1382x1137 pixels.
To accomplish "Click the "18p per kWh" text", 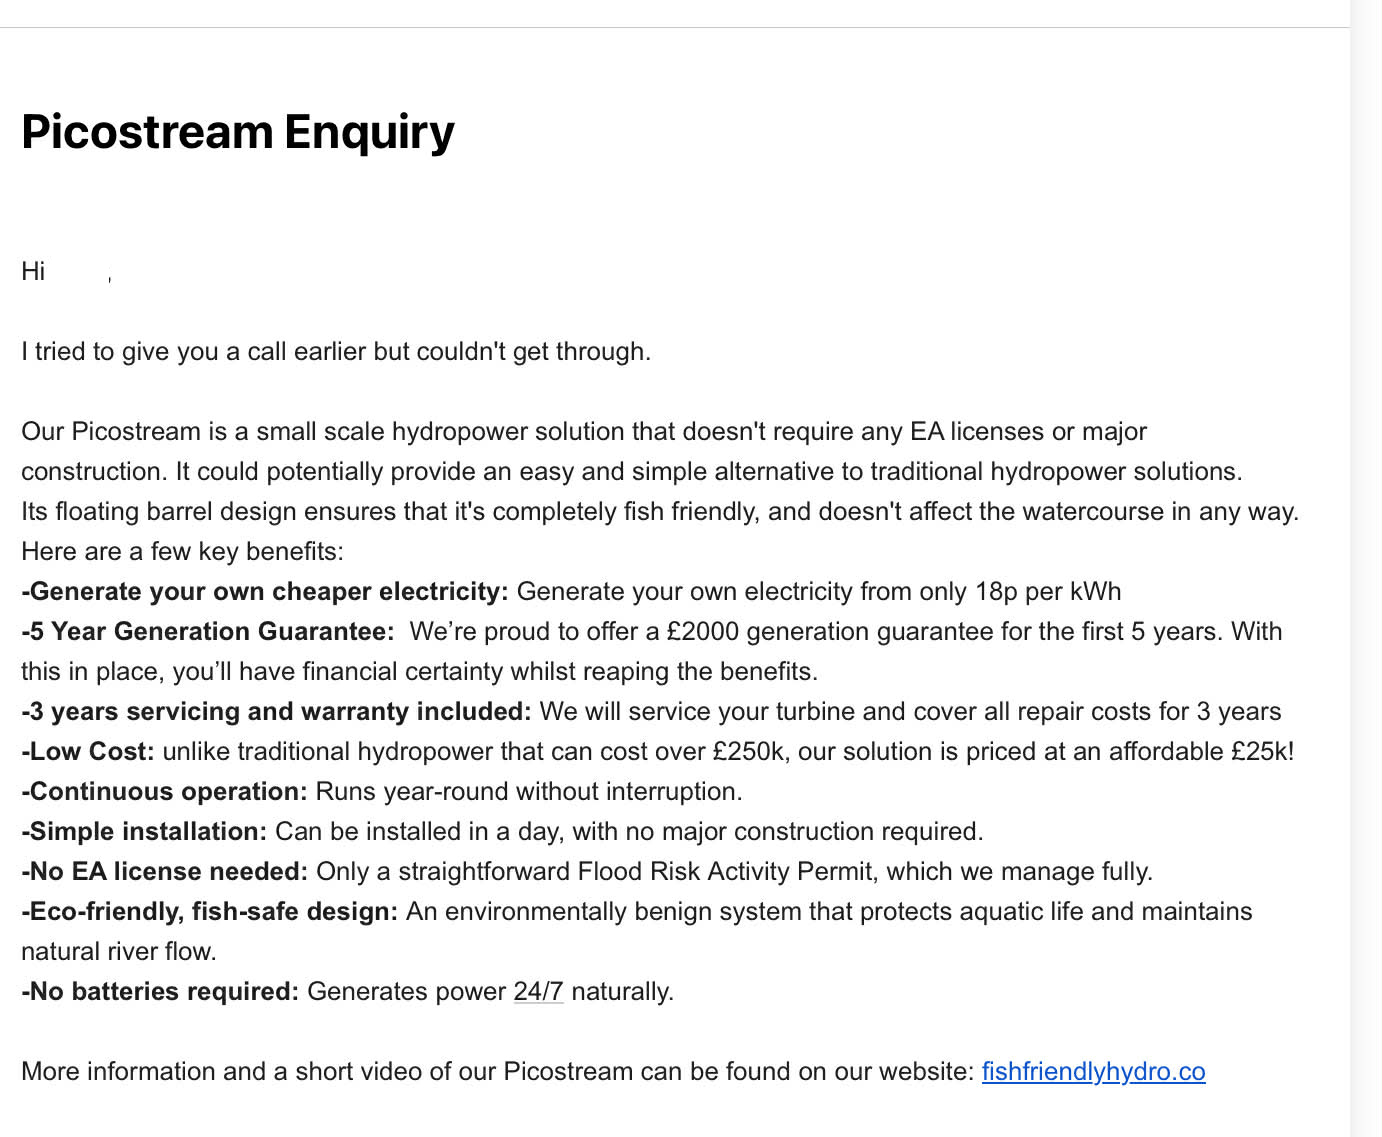I will (1048, 591).
